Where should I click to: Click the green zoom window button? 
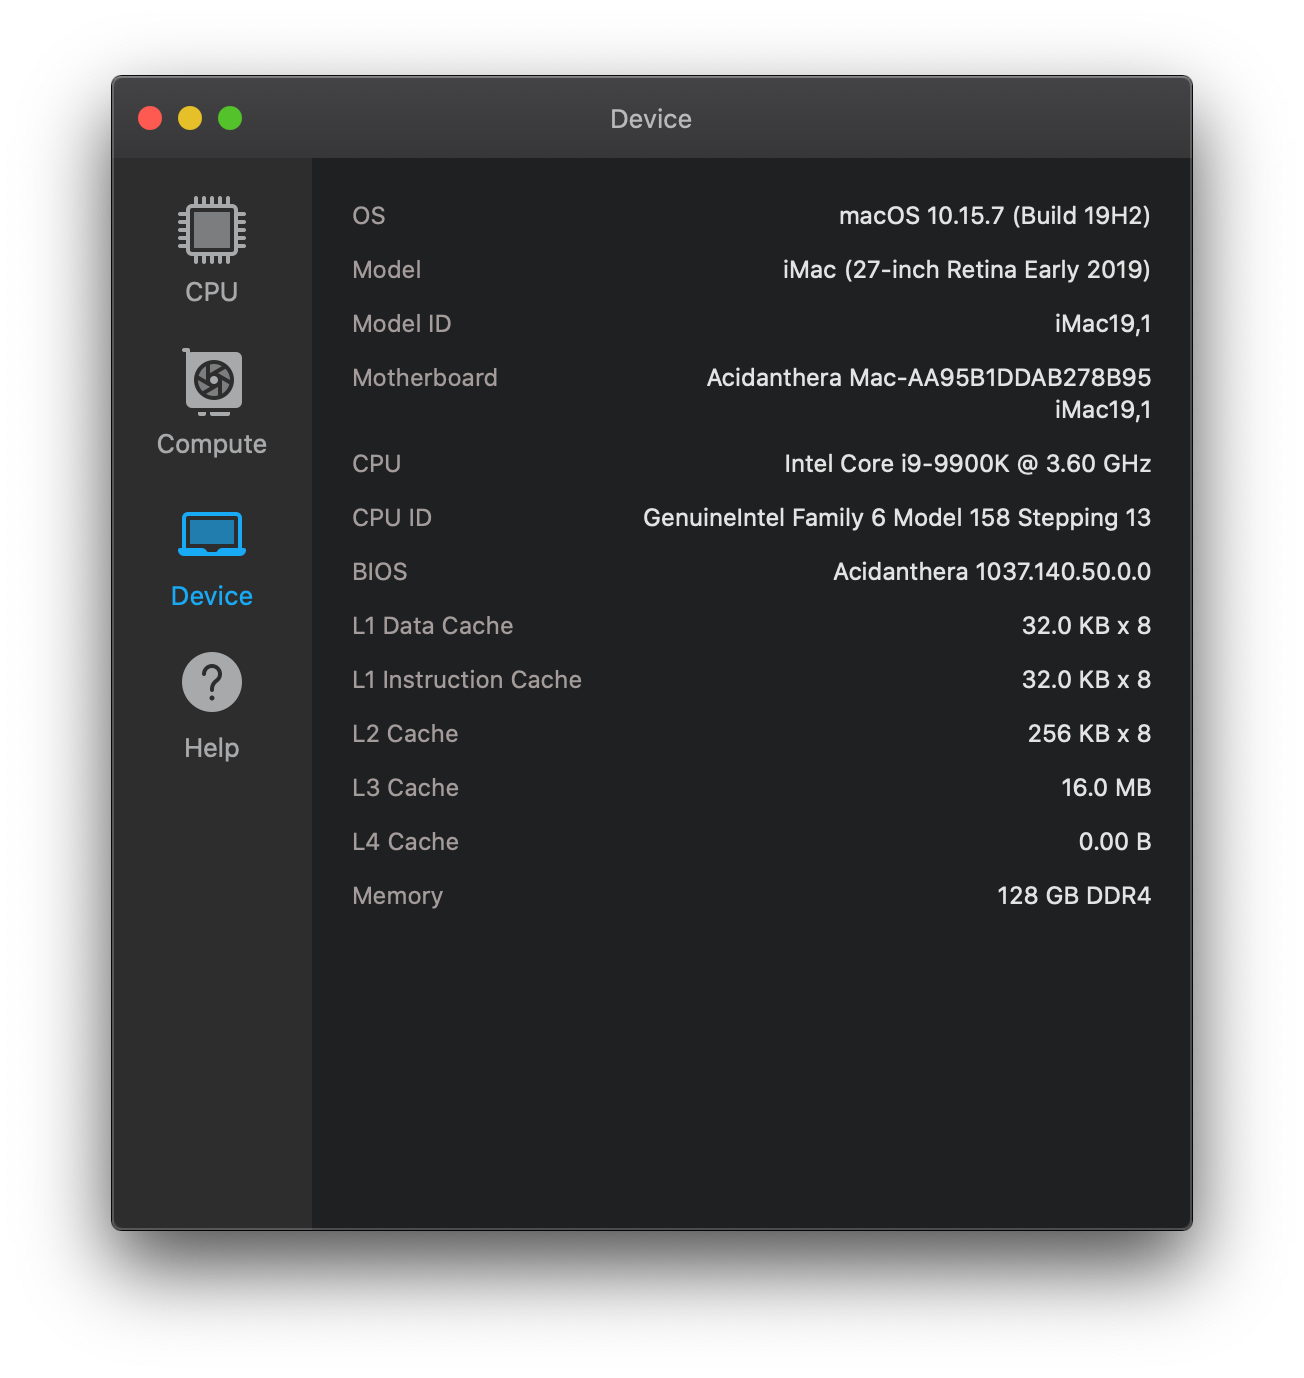230,118
